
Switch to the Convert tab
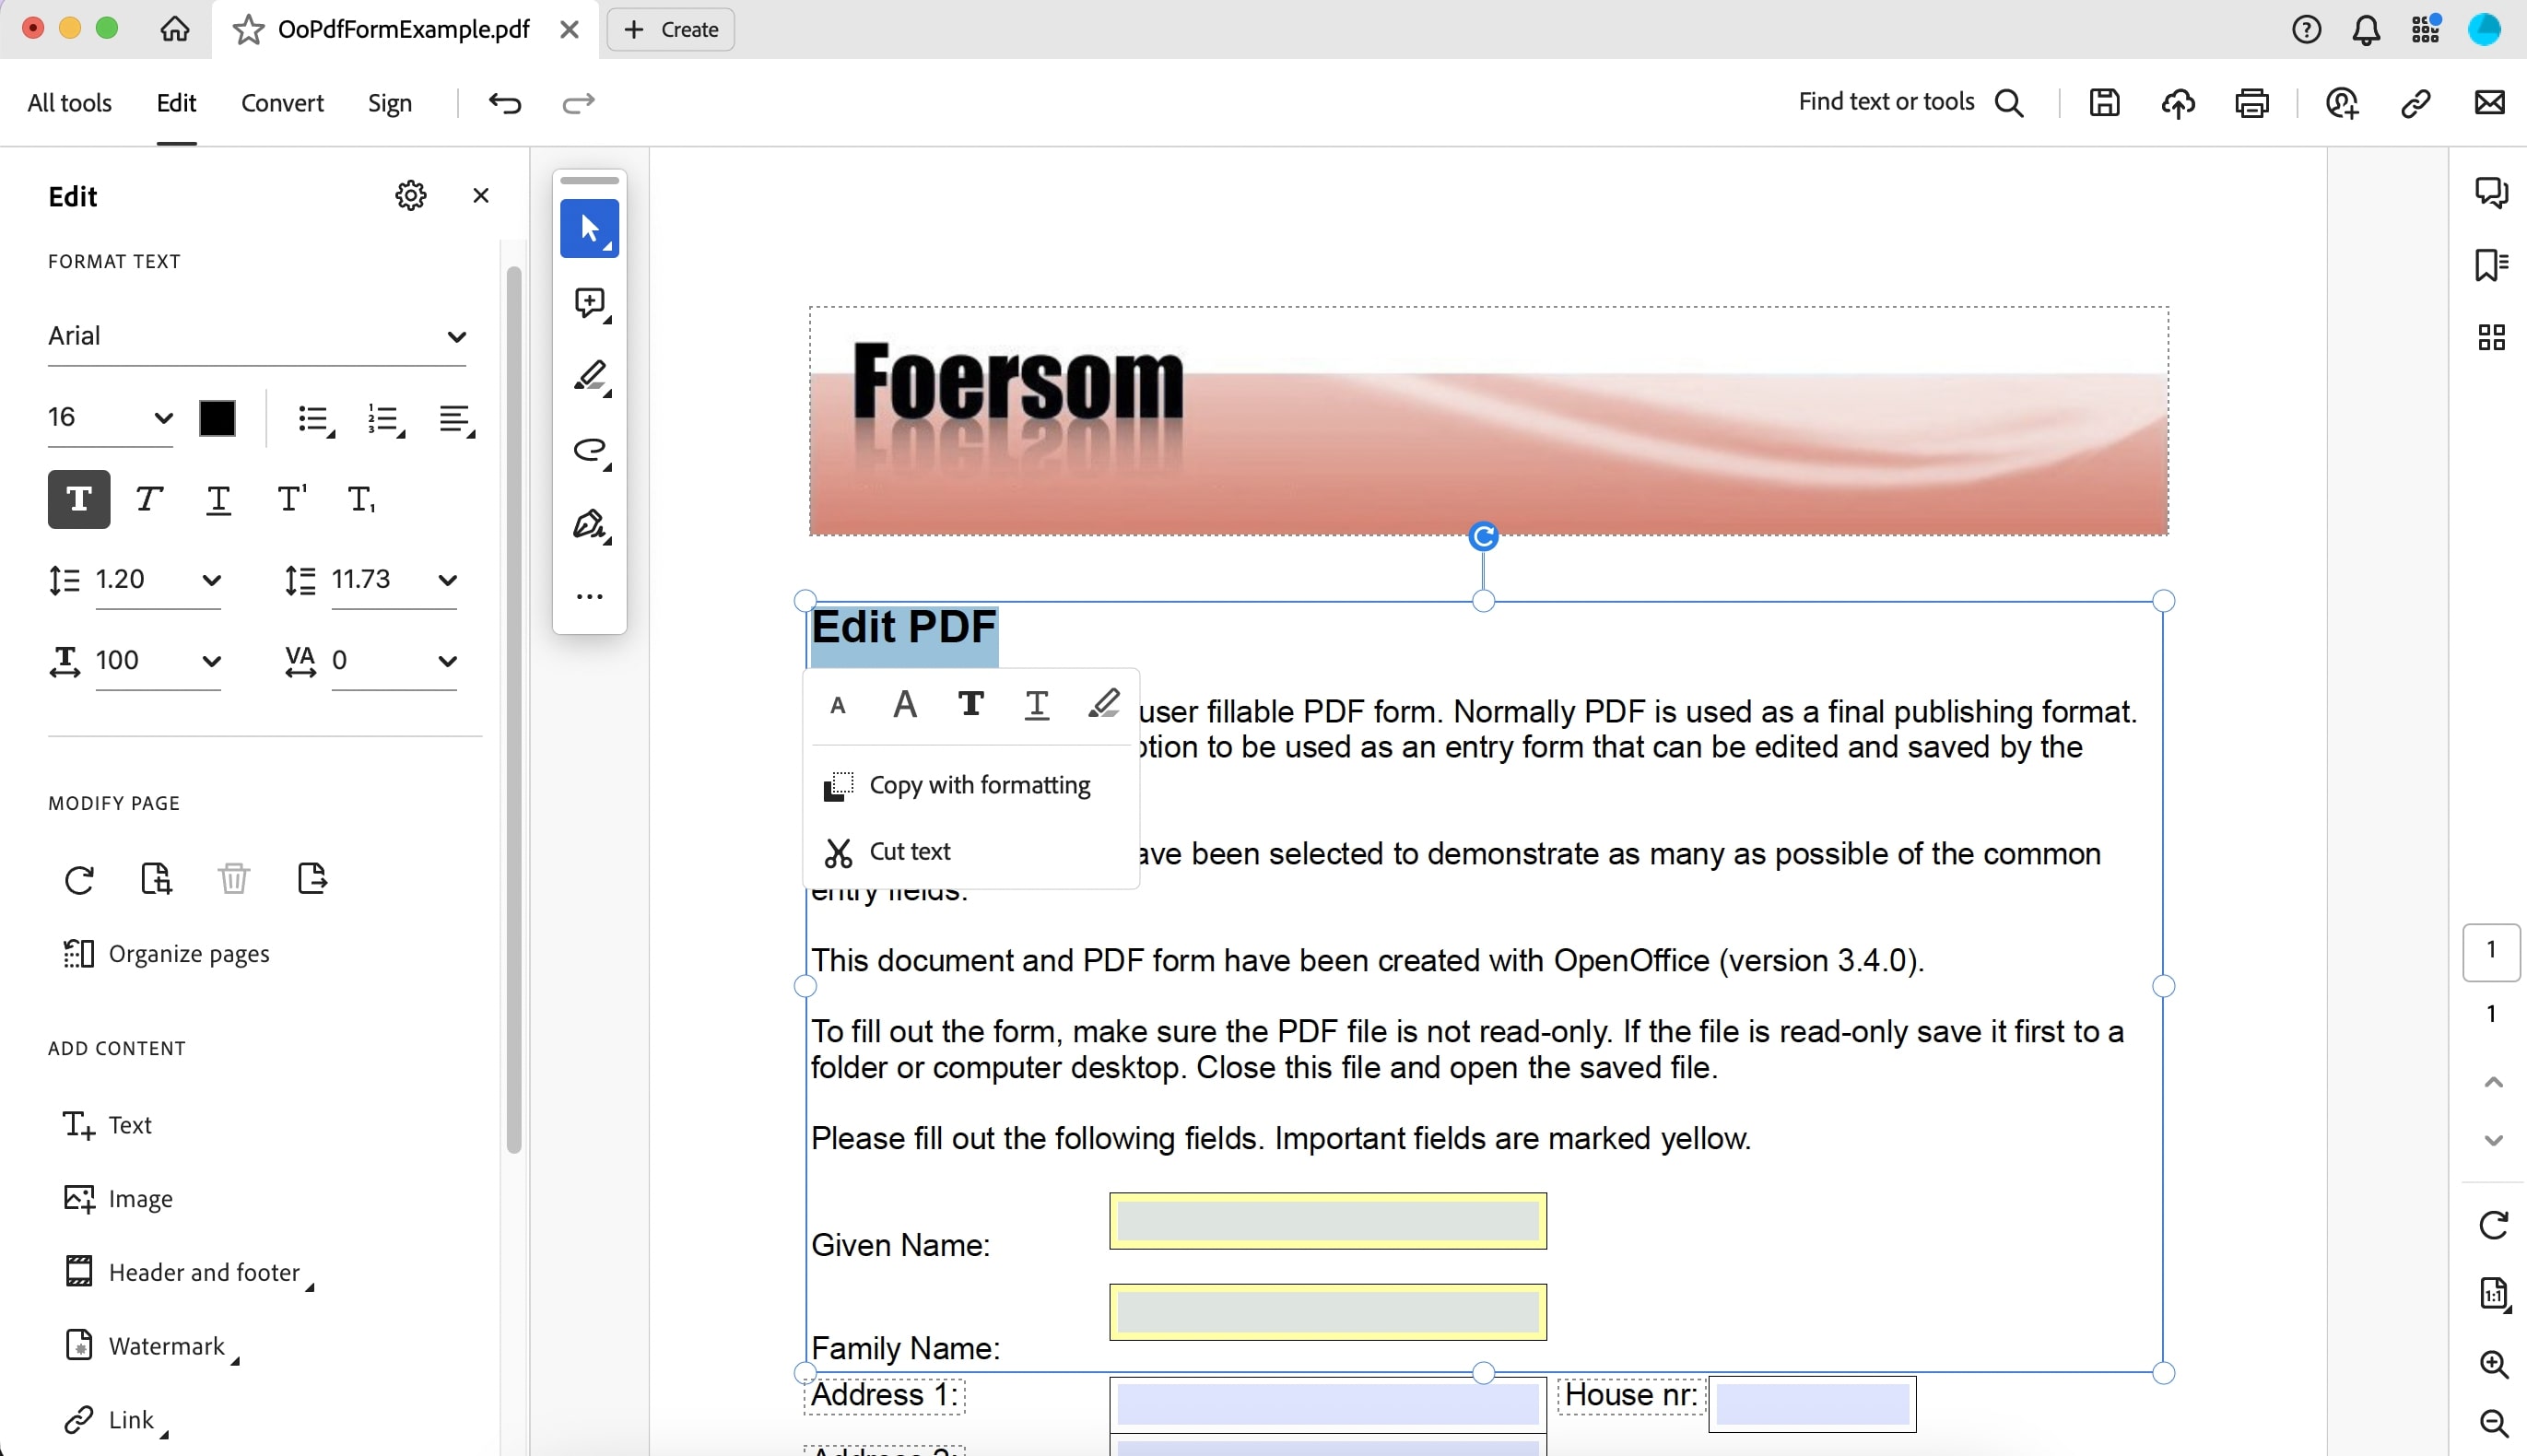282,103
